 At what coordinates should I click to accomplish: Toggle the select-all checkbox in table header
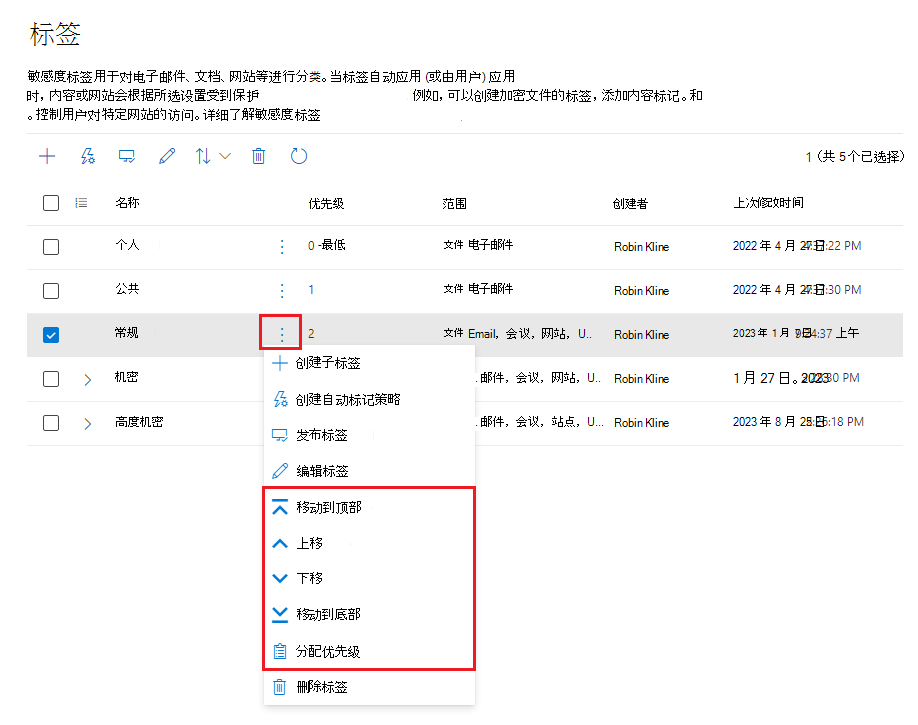[51, 202]
